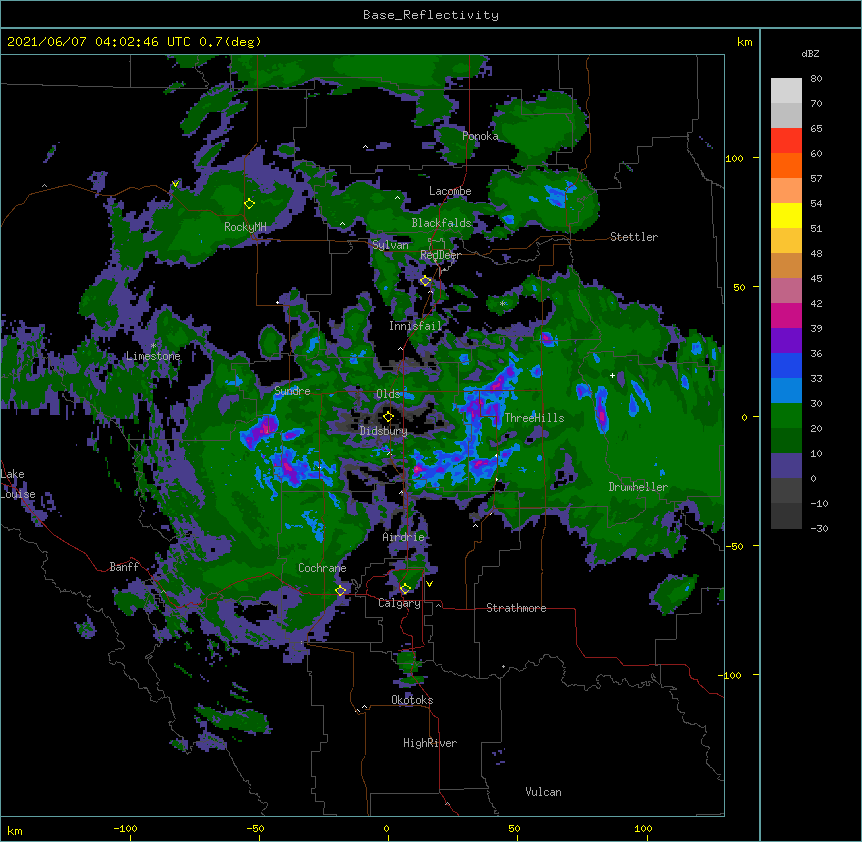Click the RockyMH label
The image size is (862, 842).
245,227
